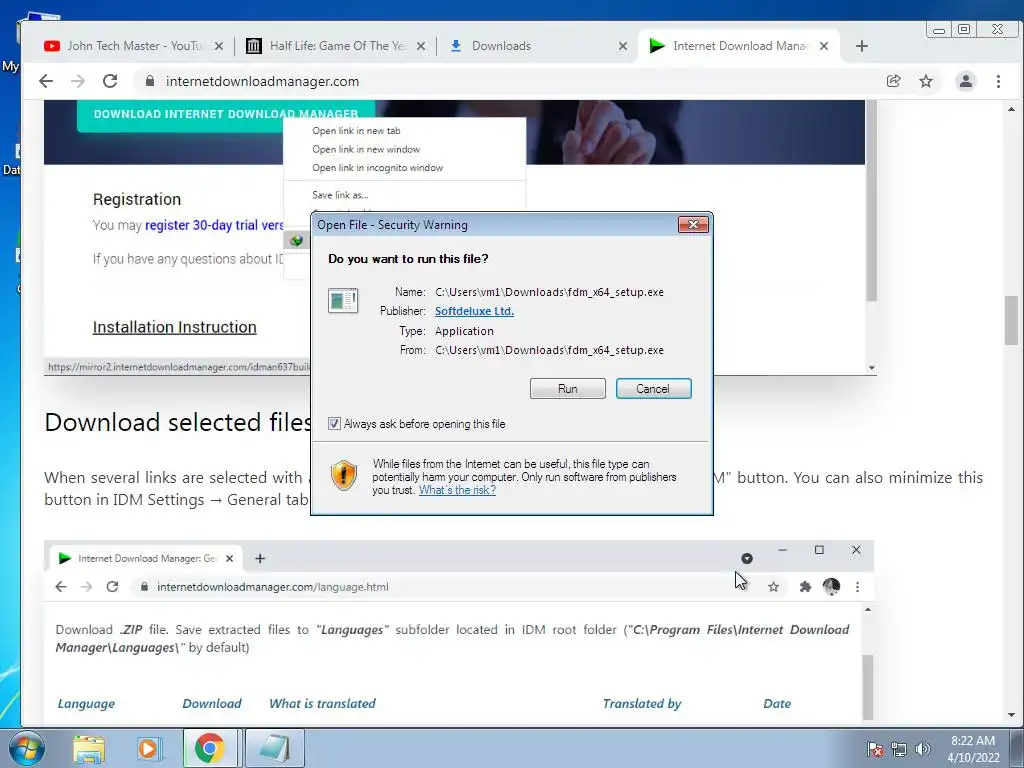Viewport: 1024px width, 768px height.
Task: Click the Download column header
Action: point(212,703)
